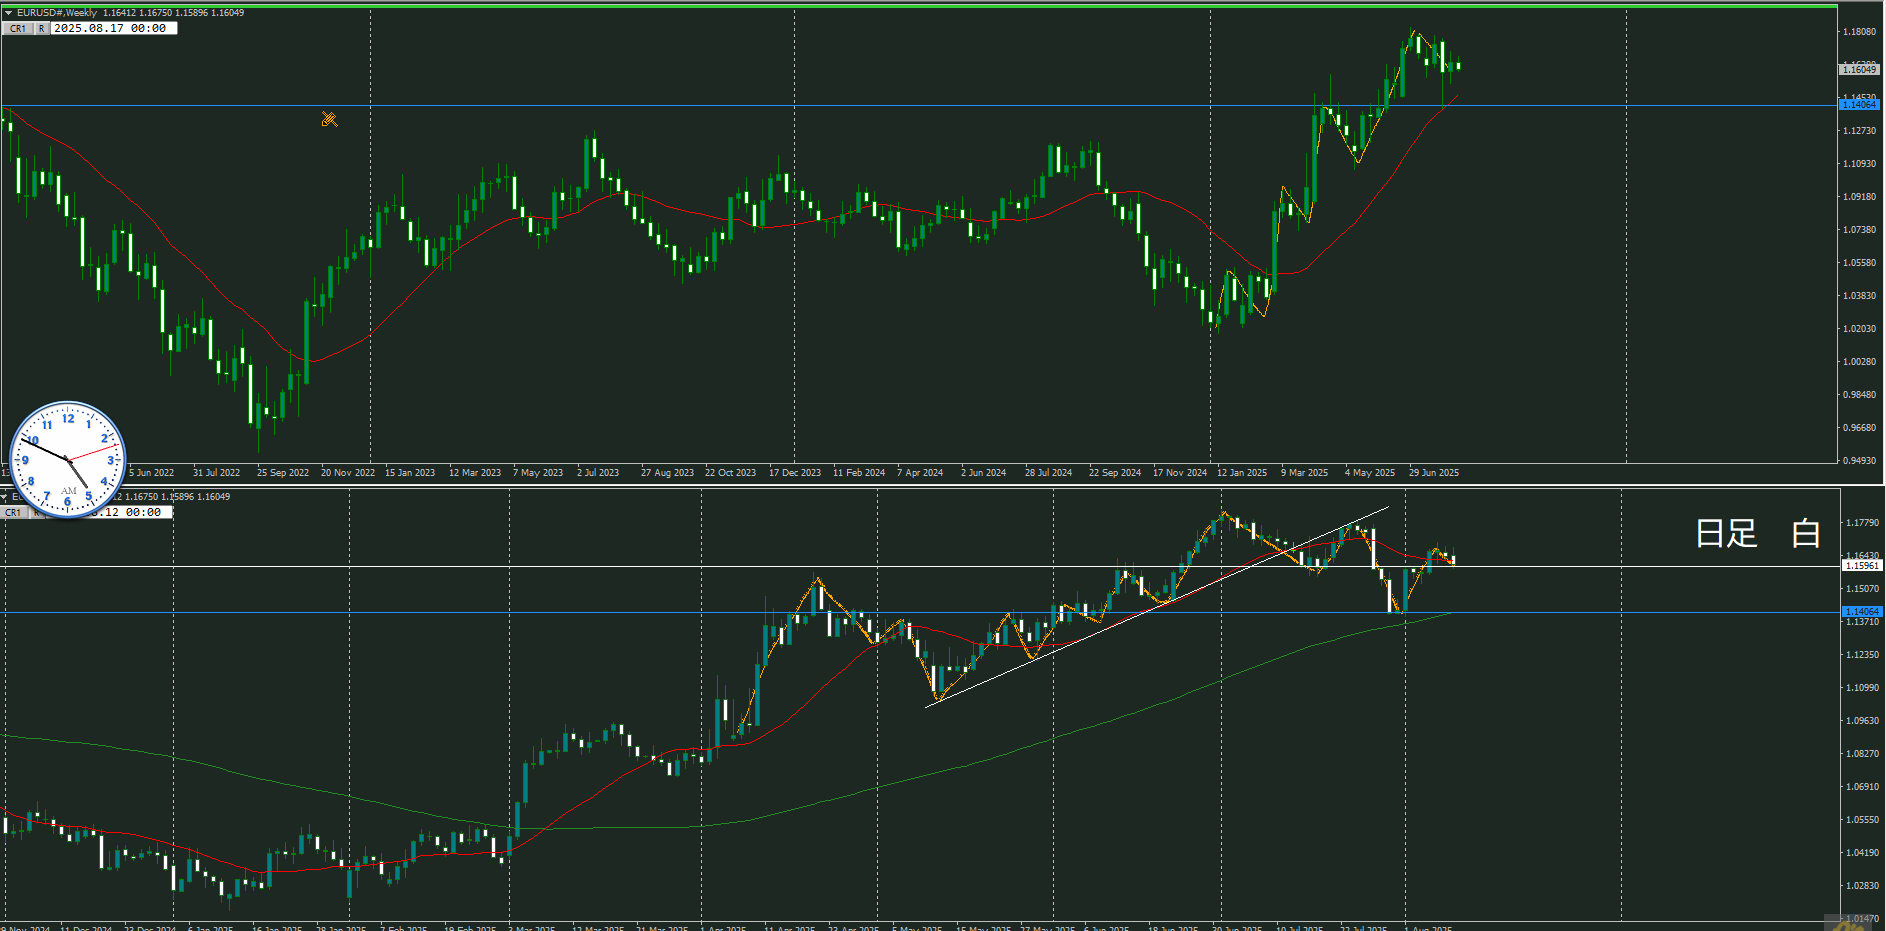Click the 1.10990 price label on daily chart
The width and height of the screenshot is (1886, 931).
[x=1862, y=688]
